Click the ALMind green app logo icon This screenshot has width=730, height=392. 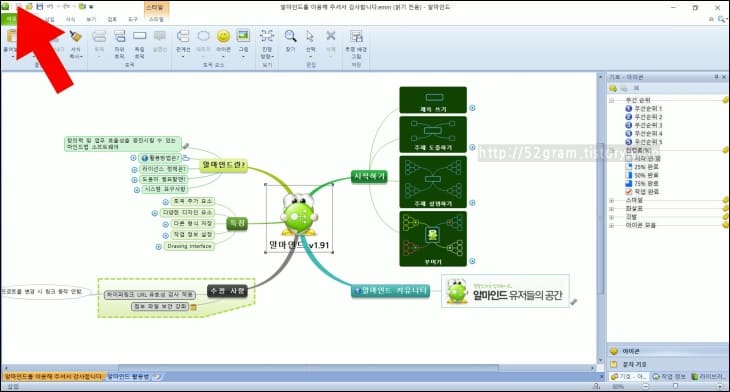click(x=5, y=6)
